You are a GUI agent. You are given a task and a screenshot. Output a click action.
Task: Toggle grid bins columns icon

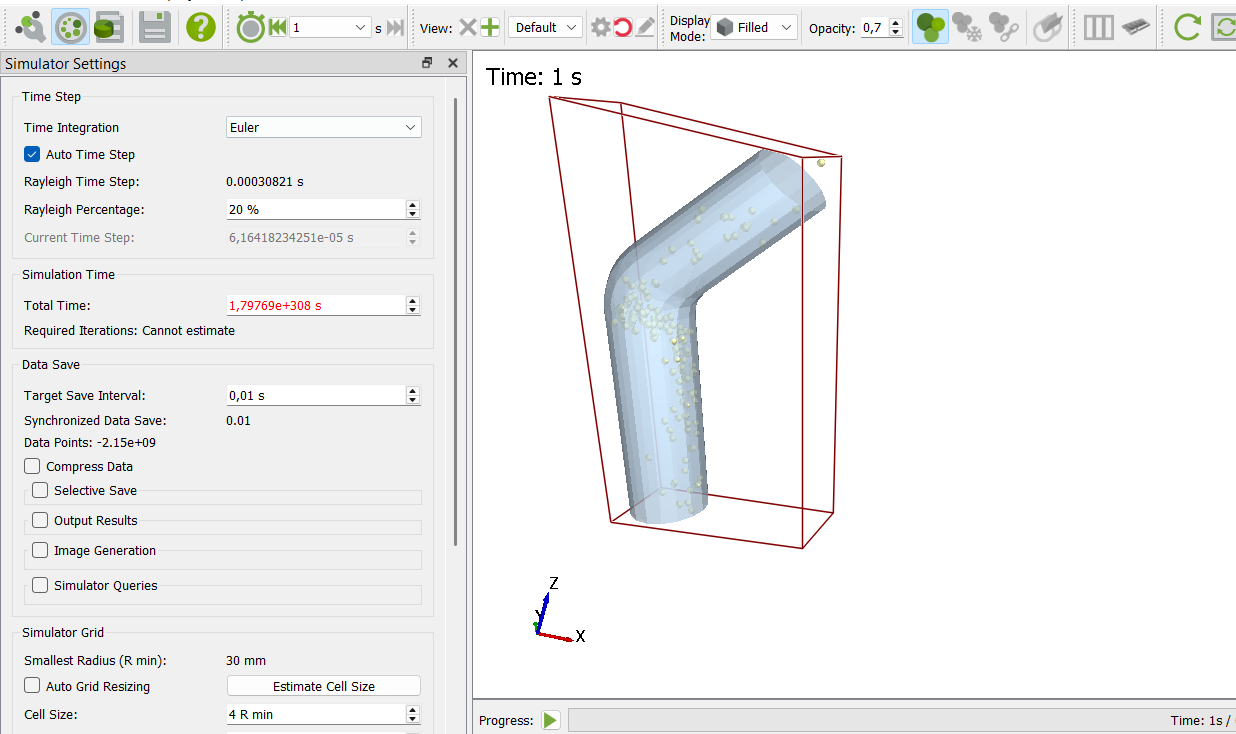click(x=1098, y=27)
